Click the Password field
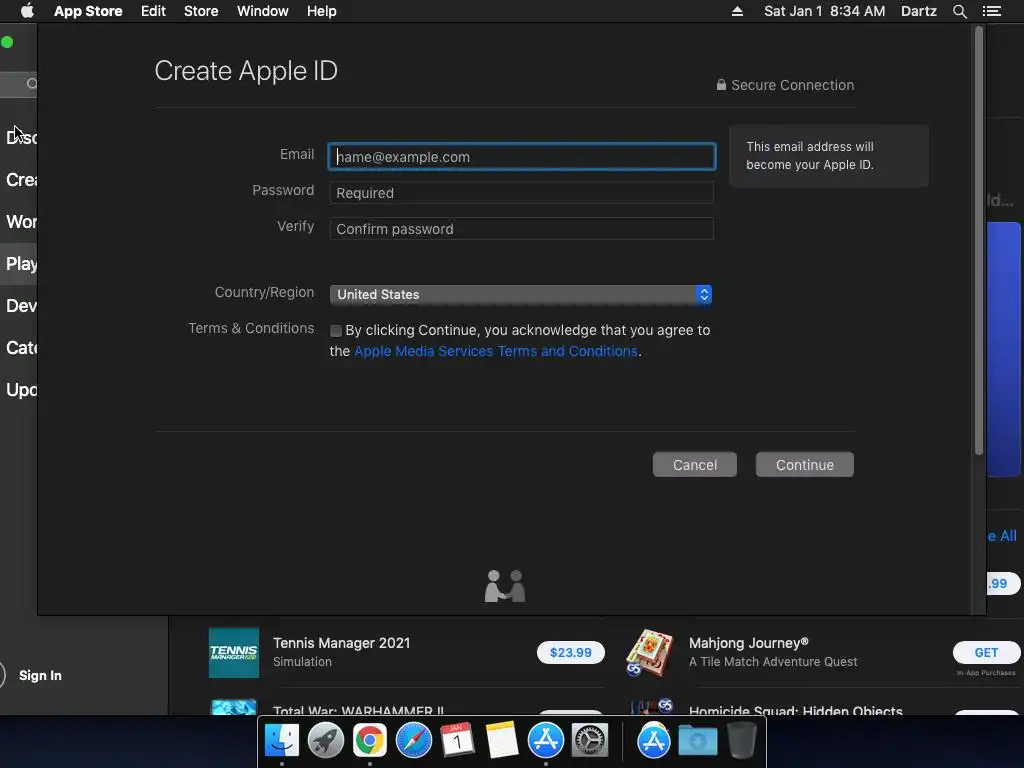1024x768 pixels. pyautogui.click(x=521, y=193)
